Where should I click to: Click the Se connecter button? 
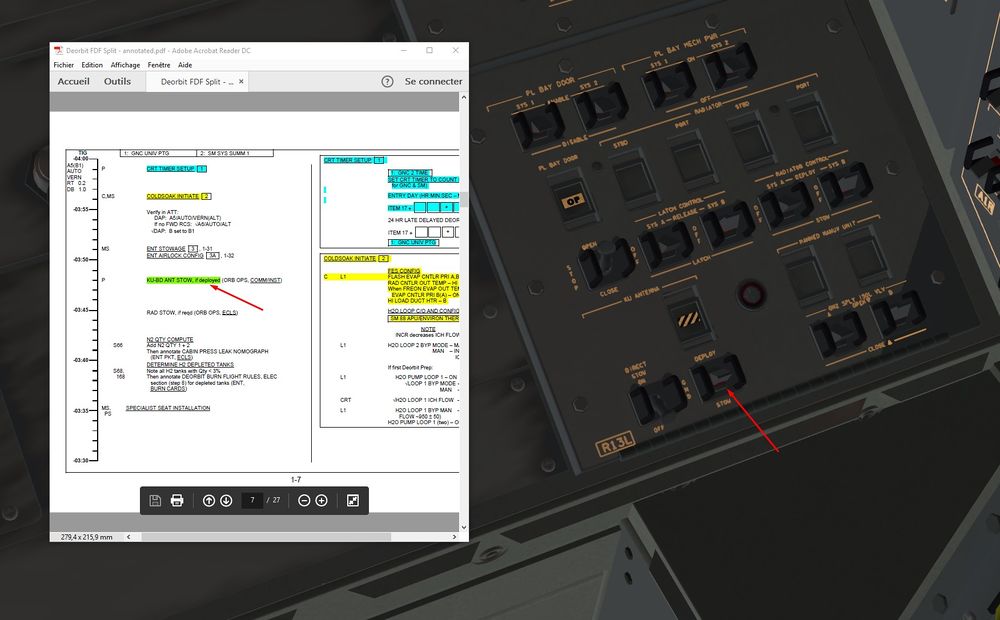pyautogui.click(x=434, y=82)
